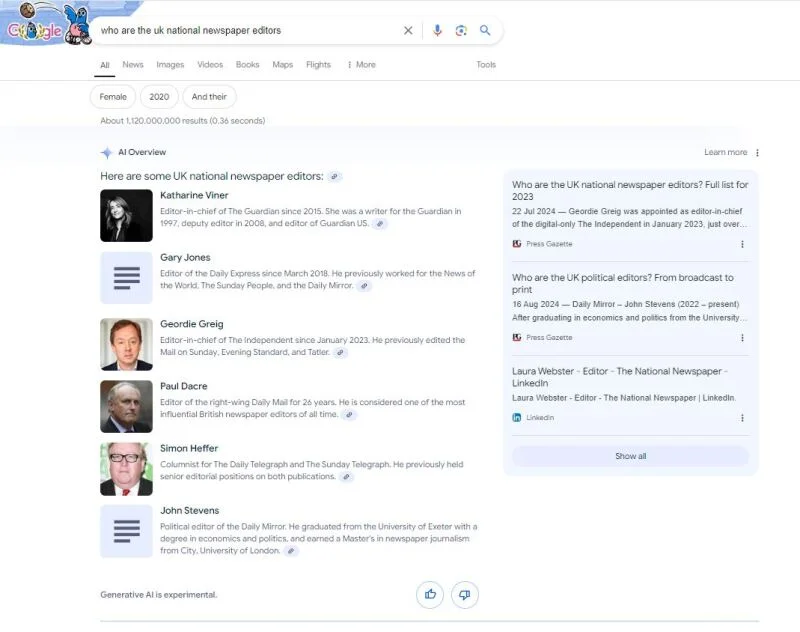The width and height of the screenshot is (800, 632).
Task: Expand the More search categories menu
Action: coord(361,65)
